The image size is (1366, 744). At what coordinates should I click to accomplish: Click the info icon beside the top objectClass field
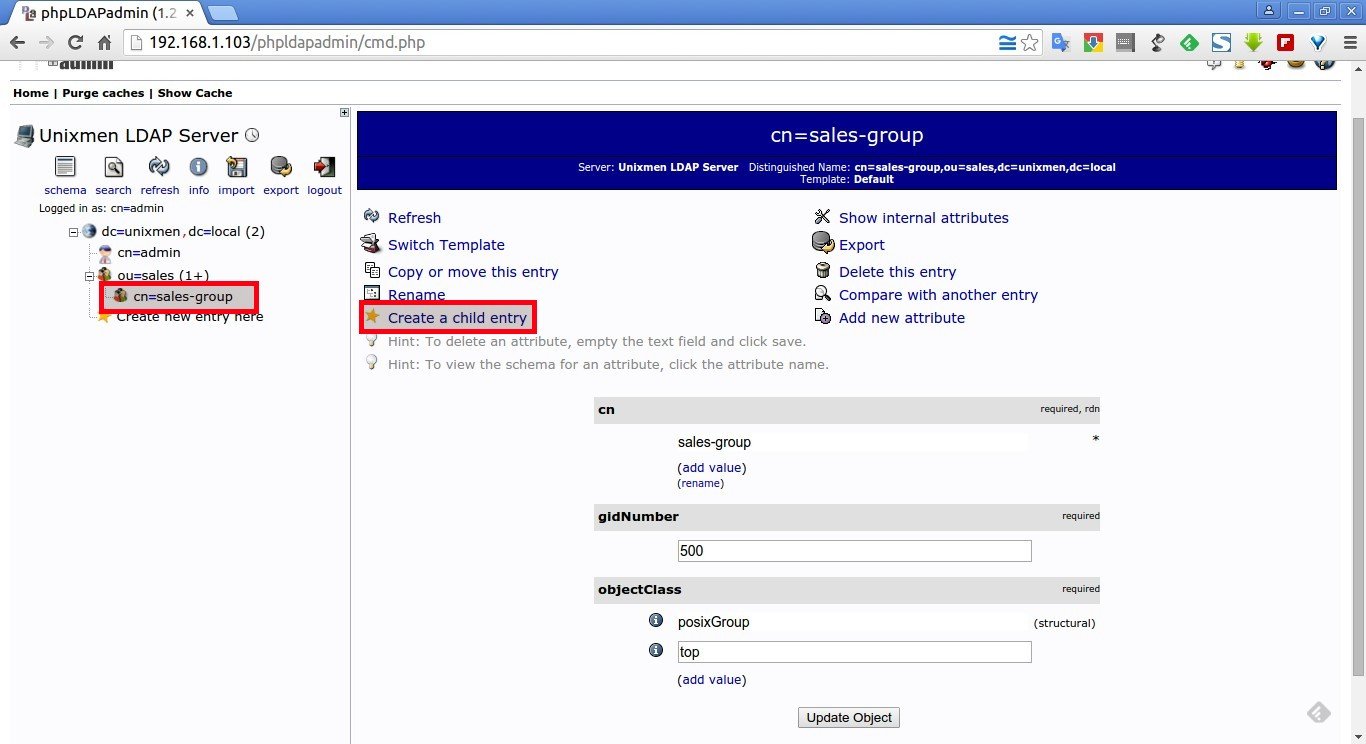656,650
